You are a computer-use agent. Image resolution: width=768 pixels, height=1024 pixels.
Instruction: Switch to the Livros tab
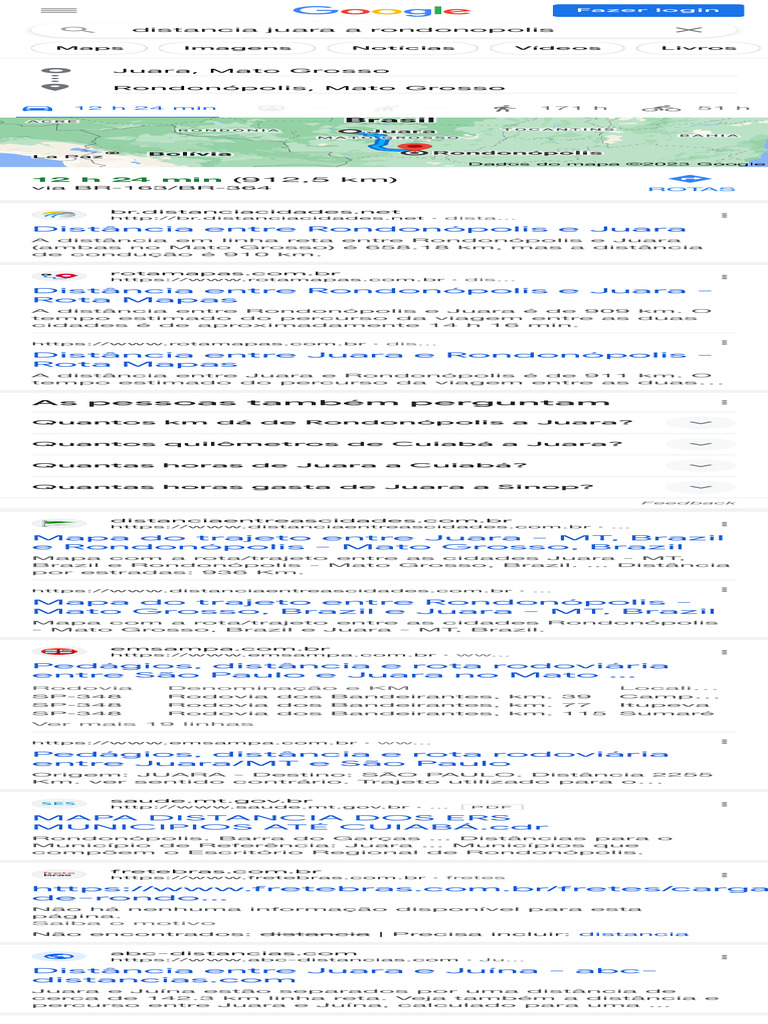699,48
